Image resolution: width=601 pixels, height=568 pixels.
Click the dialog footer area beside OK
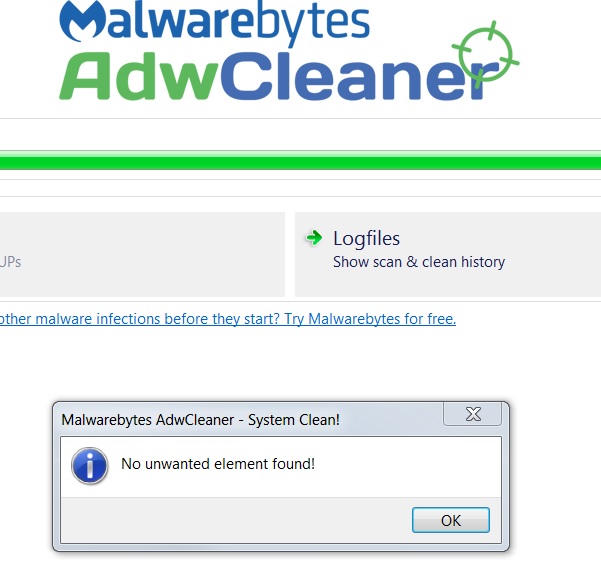tap(236, 520)
